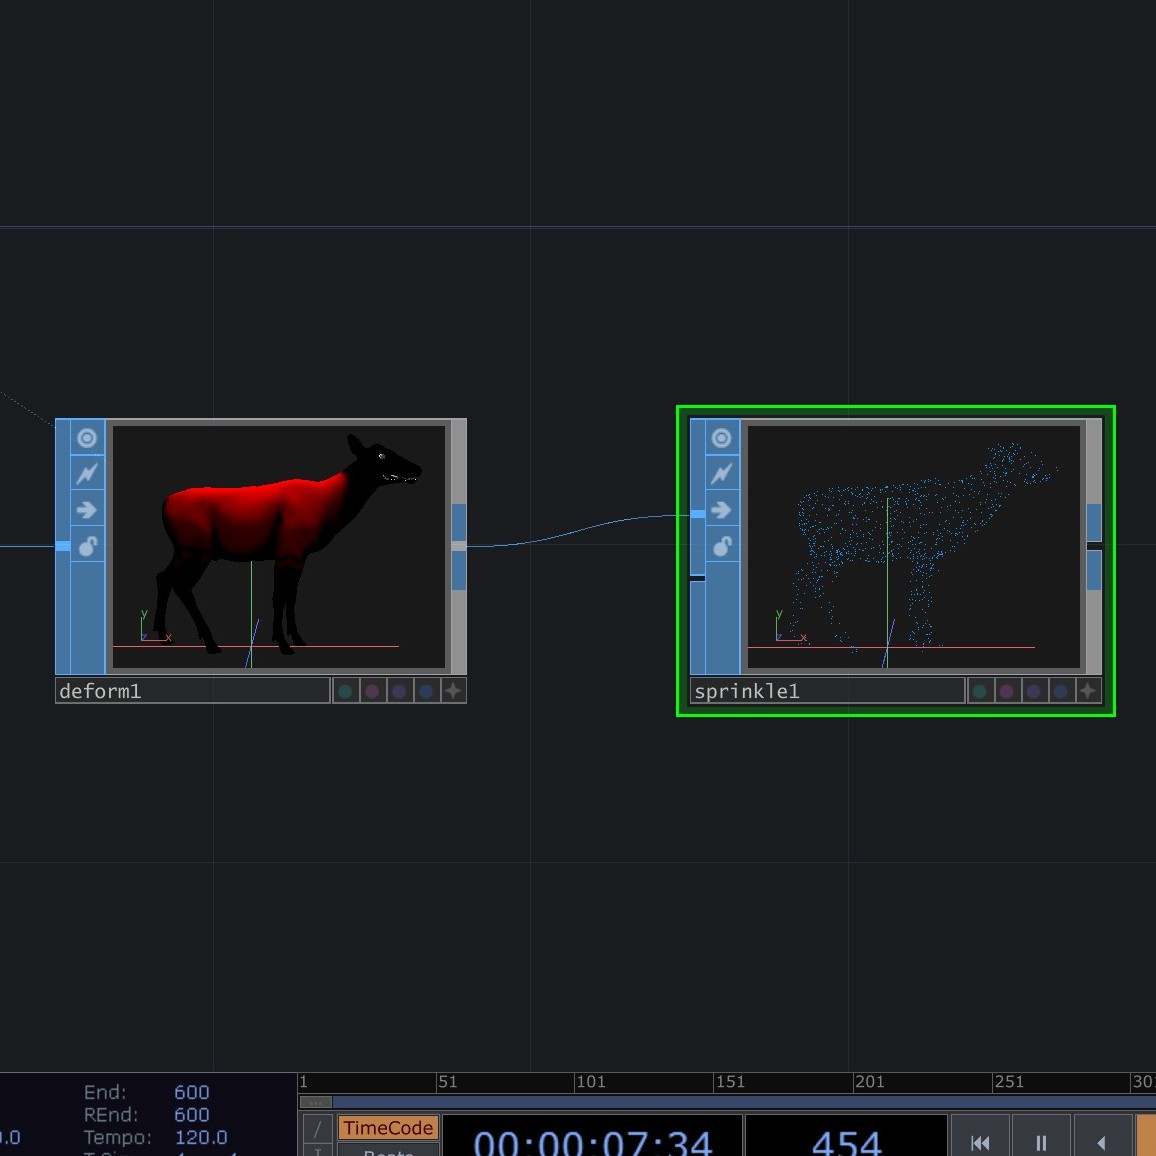Click frame marker 101 on timeline

point(591,1082)
